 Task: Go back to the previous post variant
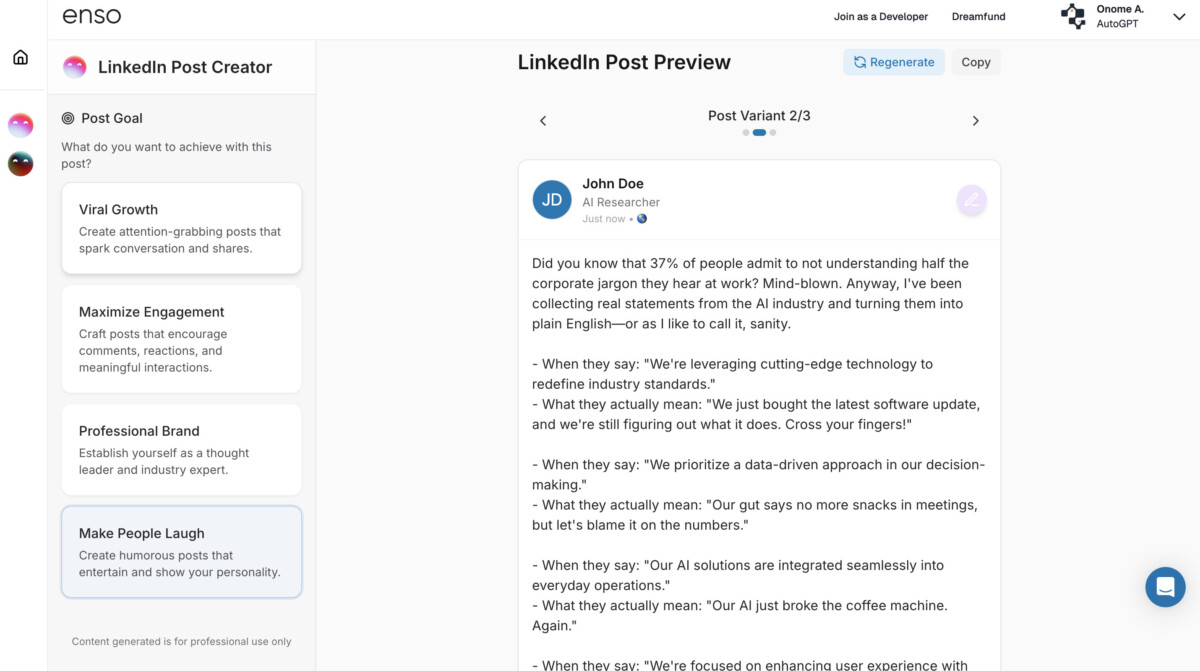[543, 120]
